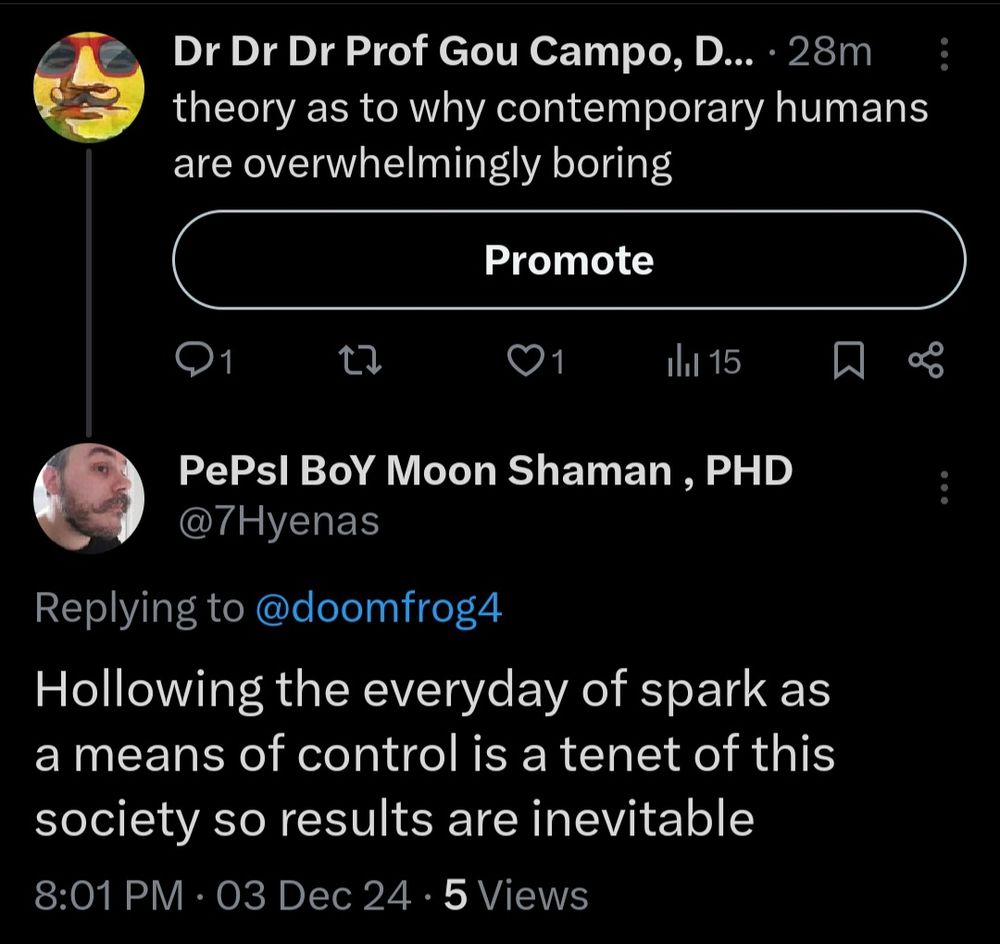Open the @doomfrog4 mention link
This screenshot has width=1000, height=944.
(x=379, y=607)
